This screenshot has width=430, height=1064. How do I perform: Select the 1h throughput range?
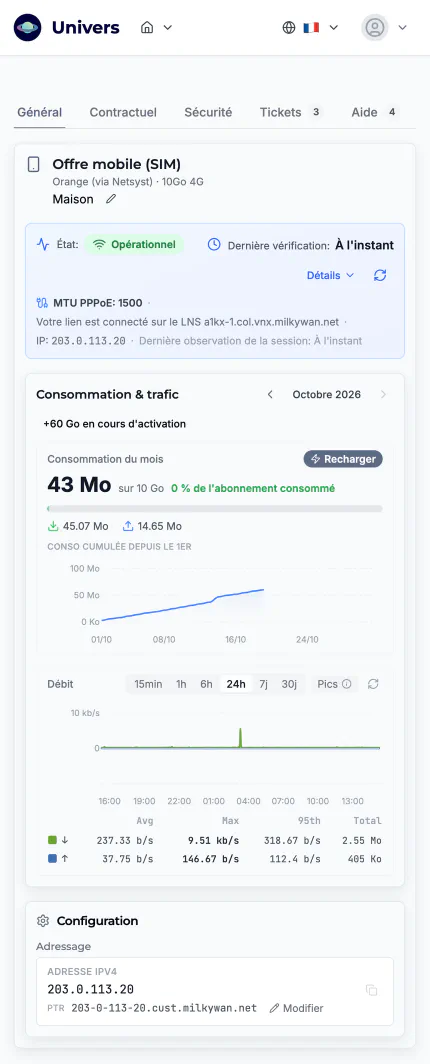pyautogui.click(x=181, y=684)
